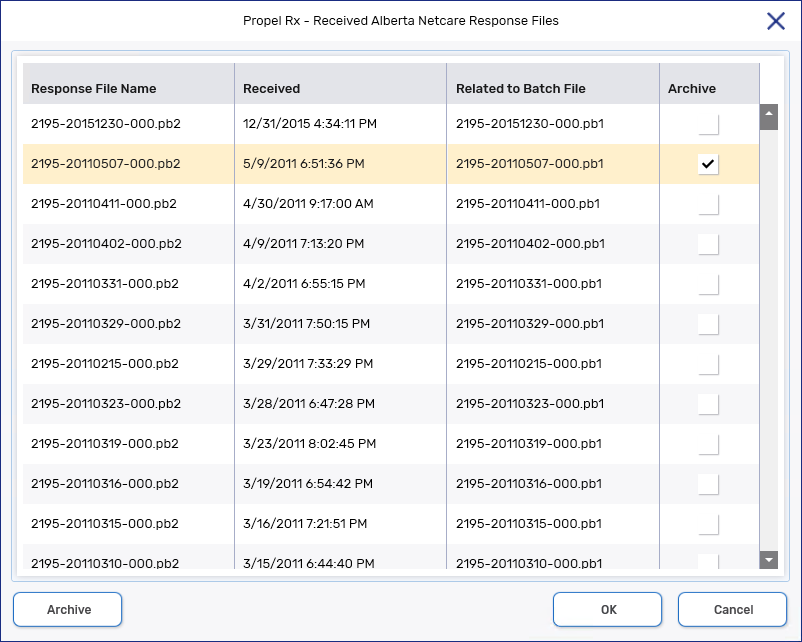Click the Archive column header

(x=710, y=84)
